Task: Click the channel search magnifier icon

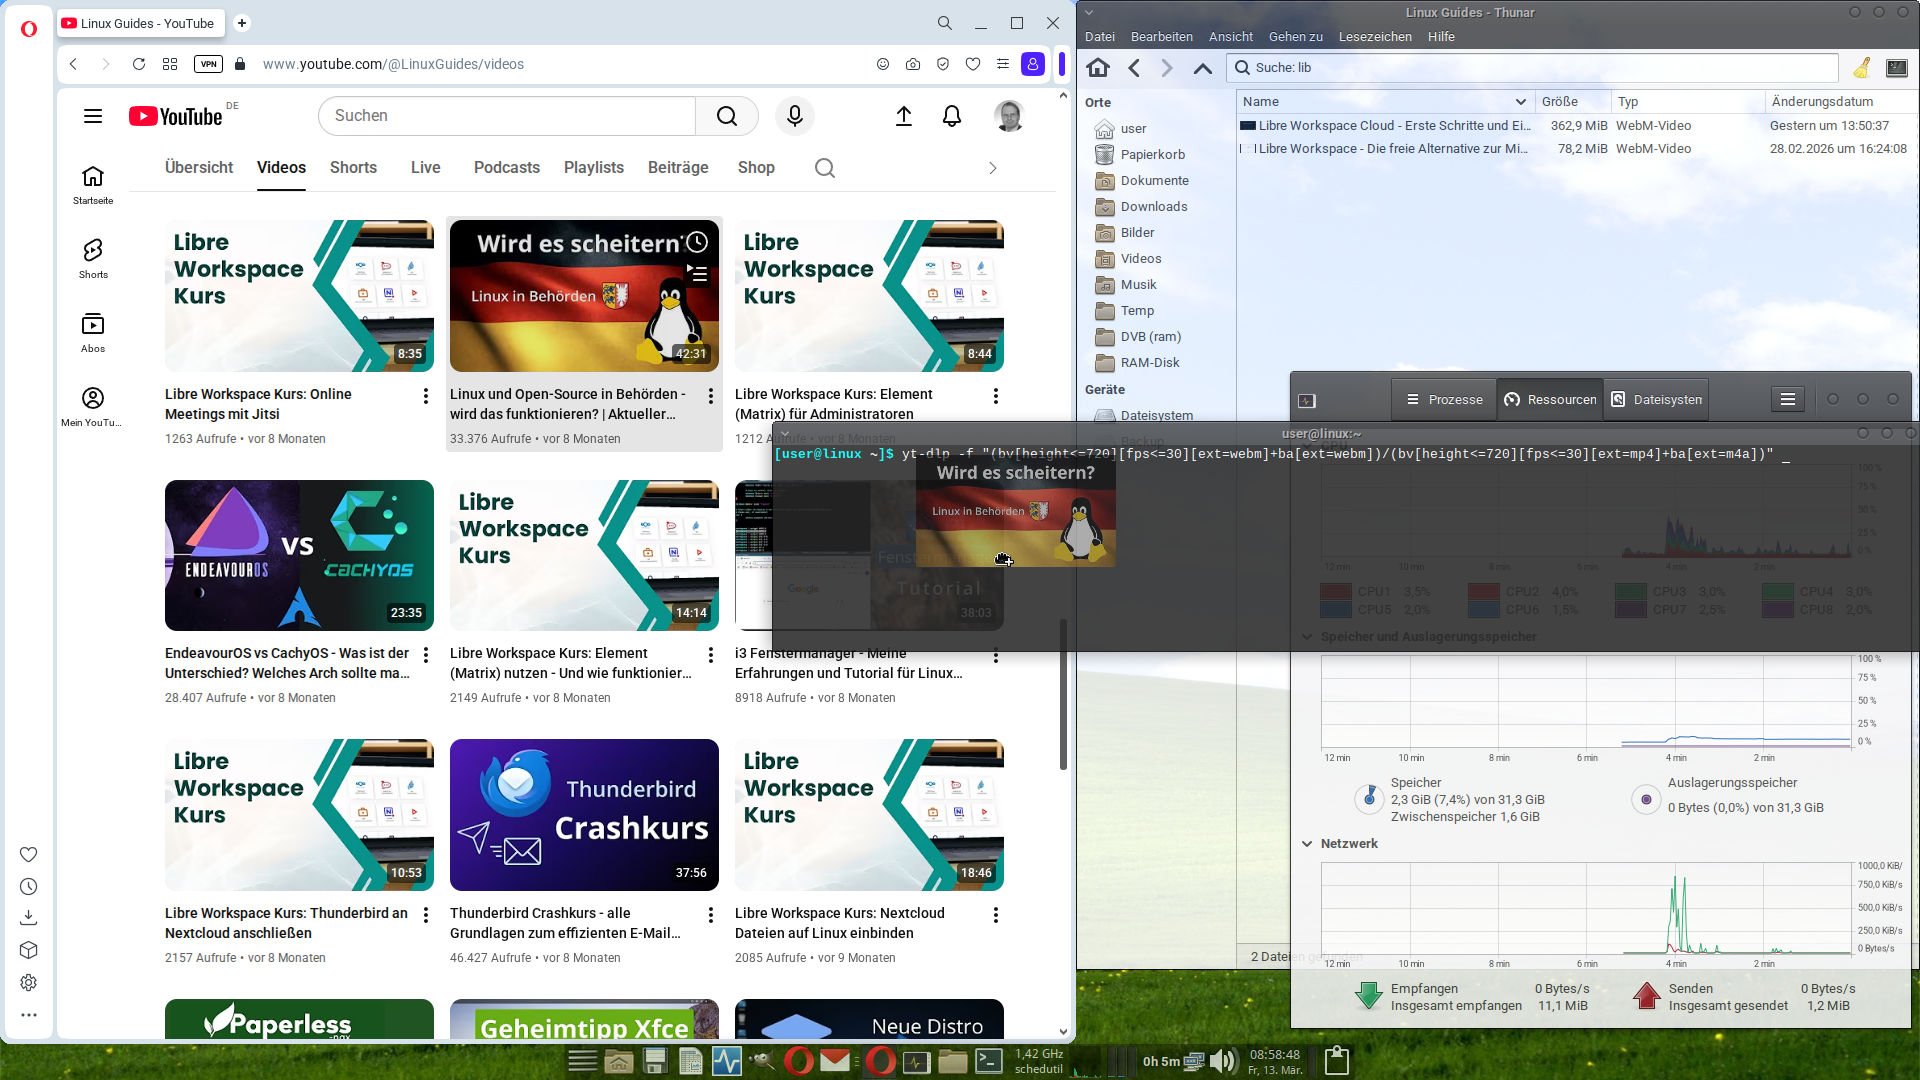Action: tap(824, 168)
